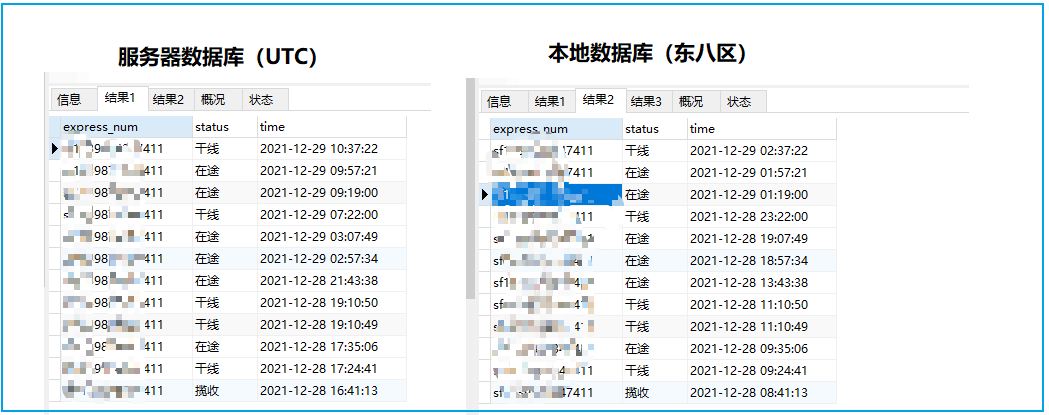The width and height of the screenshot is (1049, 415).
Task: Click 揽收 status in the 16:41:13 row
Action: tap(225, 390)
